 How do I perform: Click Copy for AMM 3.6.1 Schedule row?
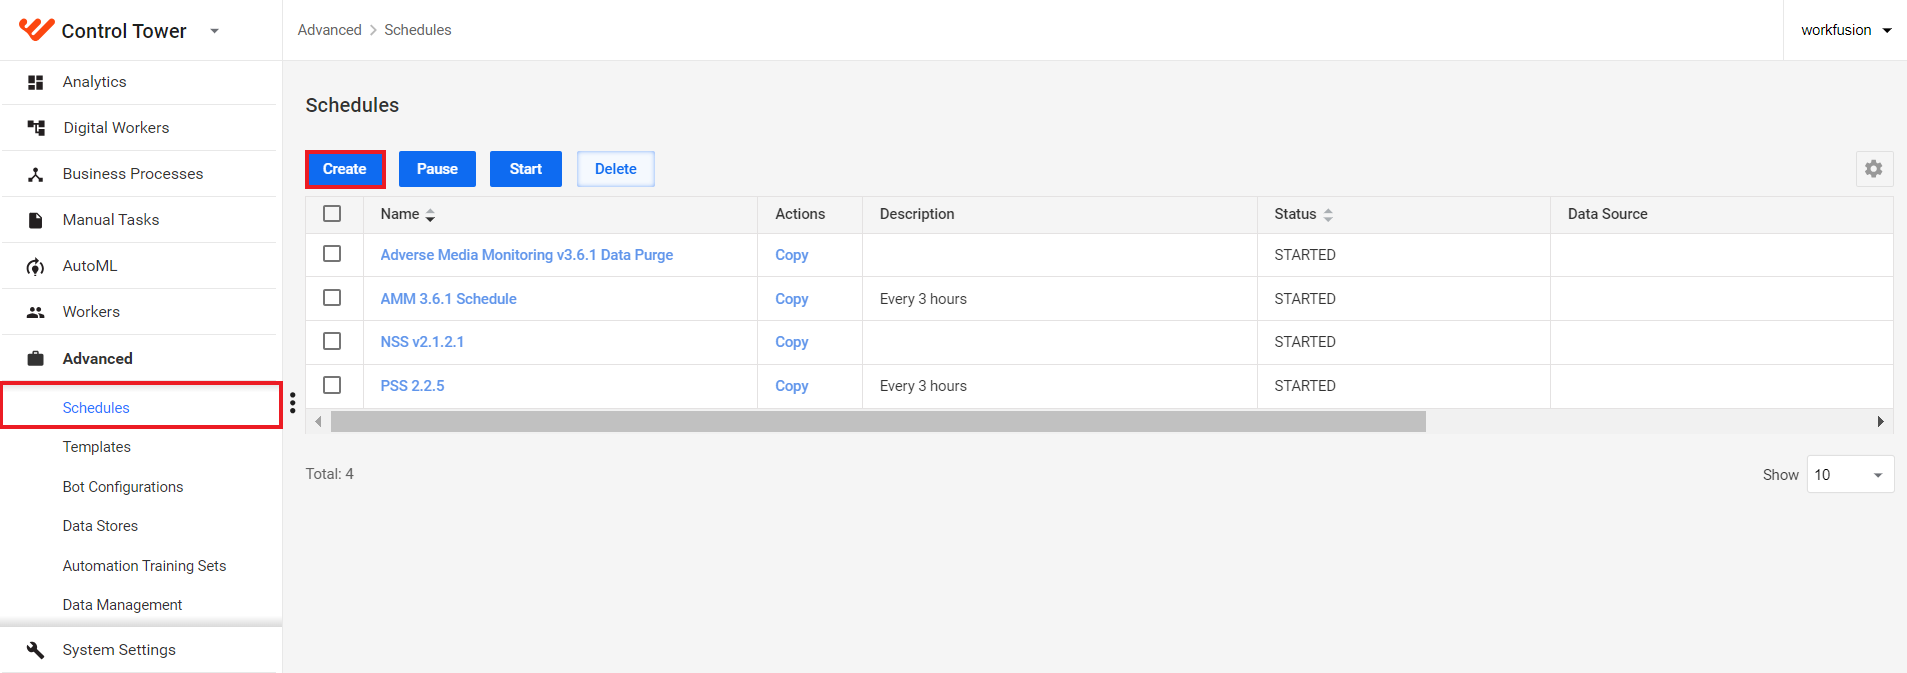pos(792,299)
